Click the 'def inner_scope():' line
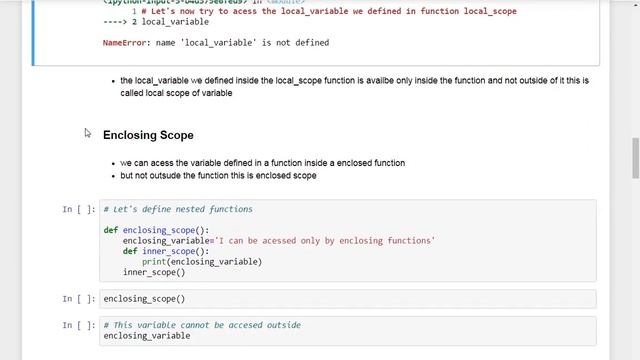Screen dimensions: 640x360 [x=166, y=251]
